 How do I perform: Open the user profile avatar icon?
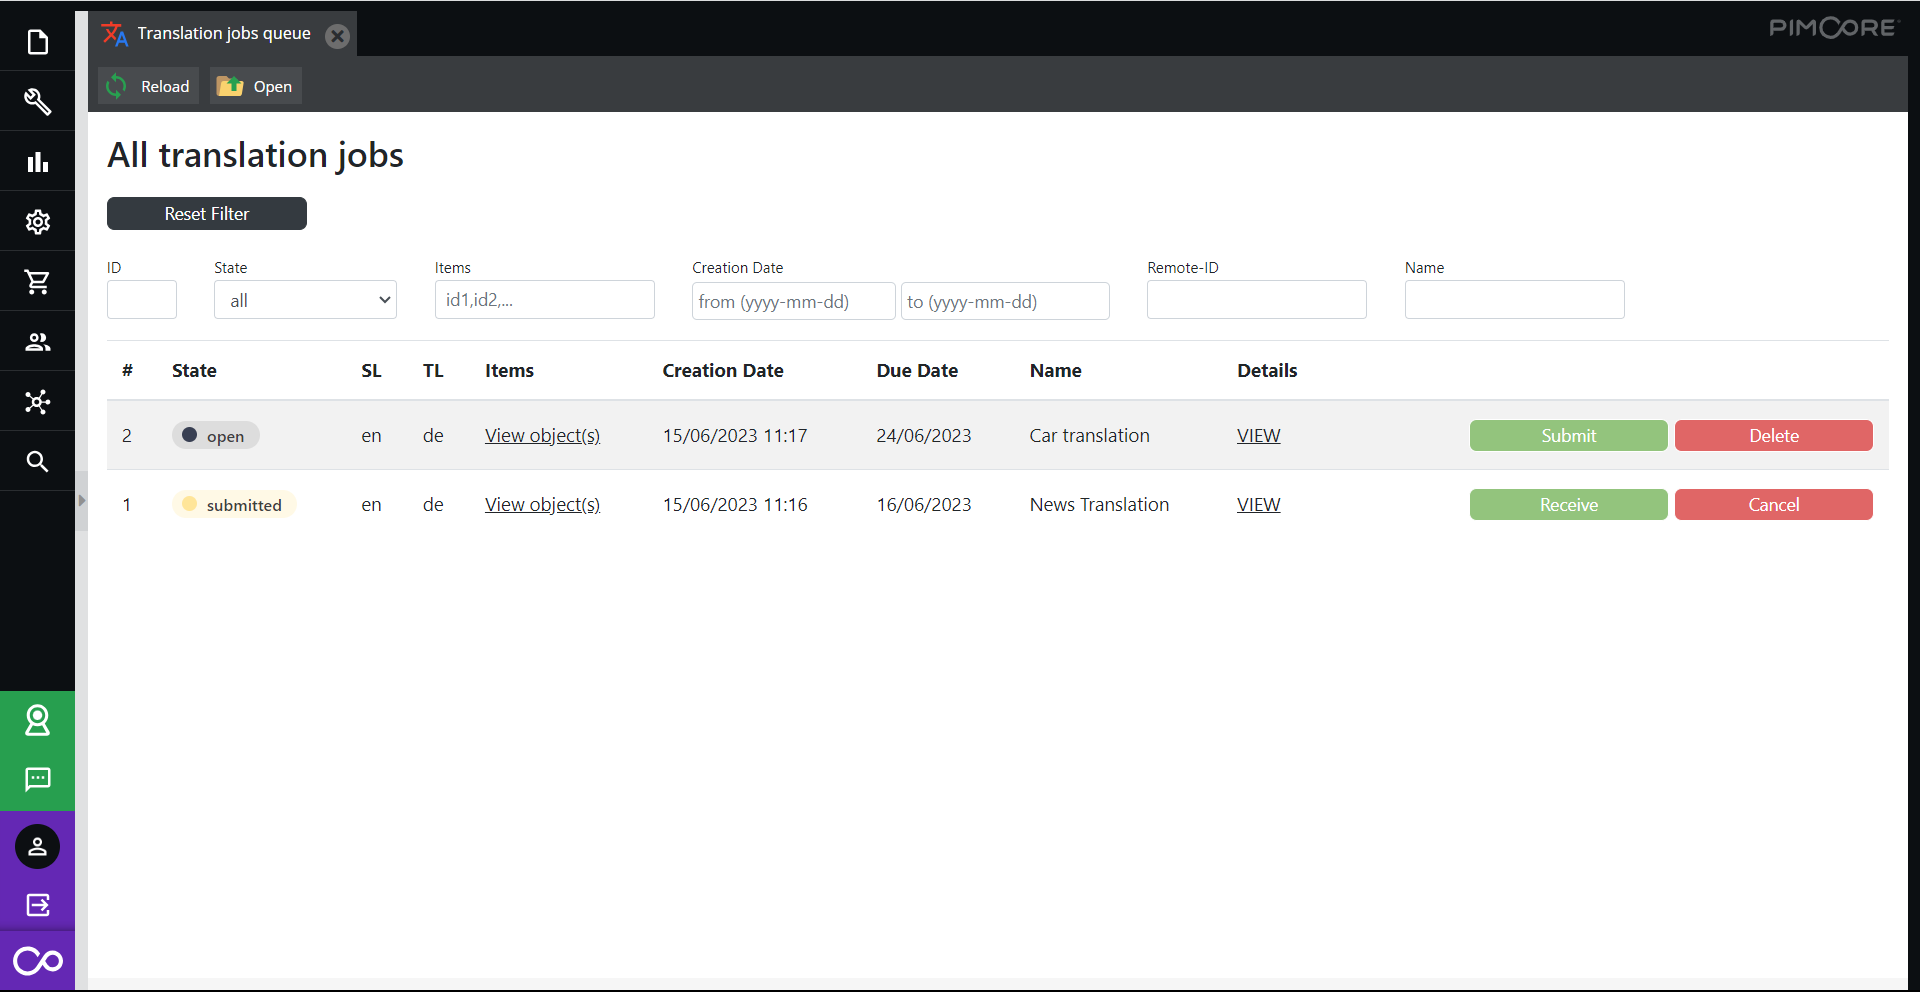pos(37,847)
